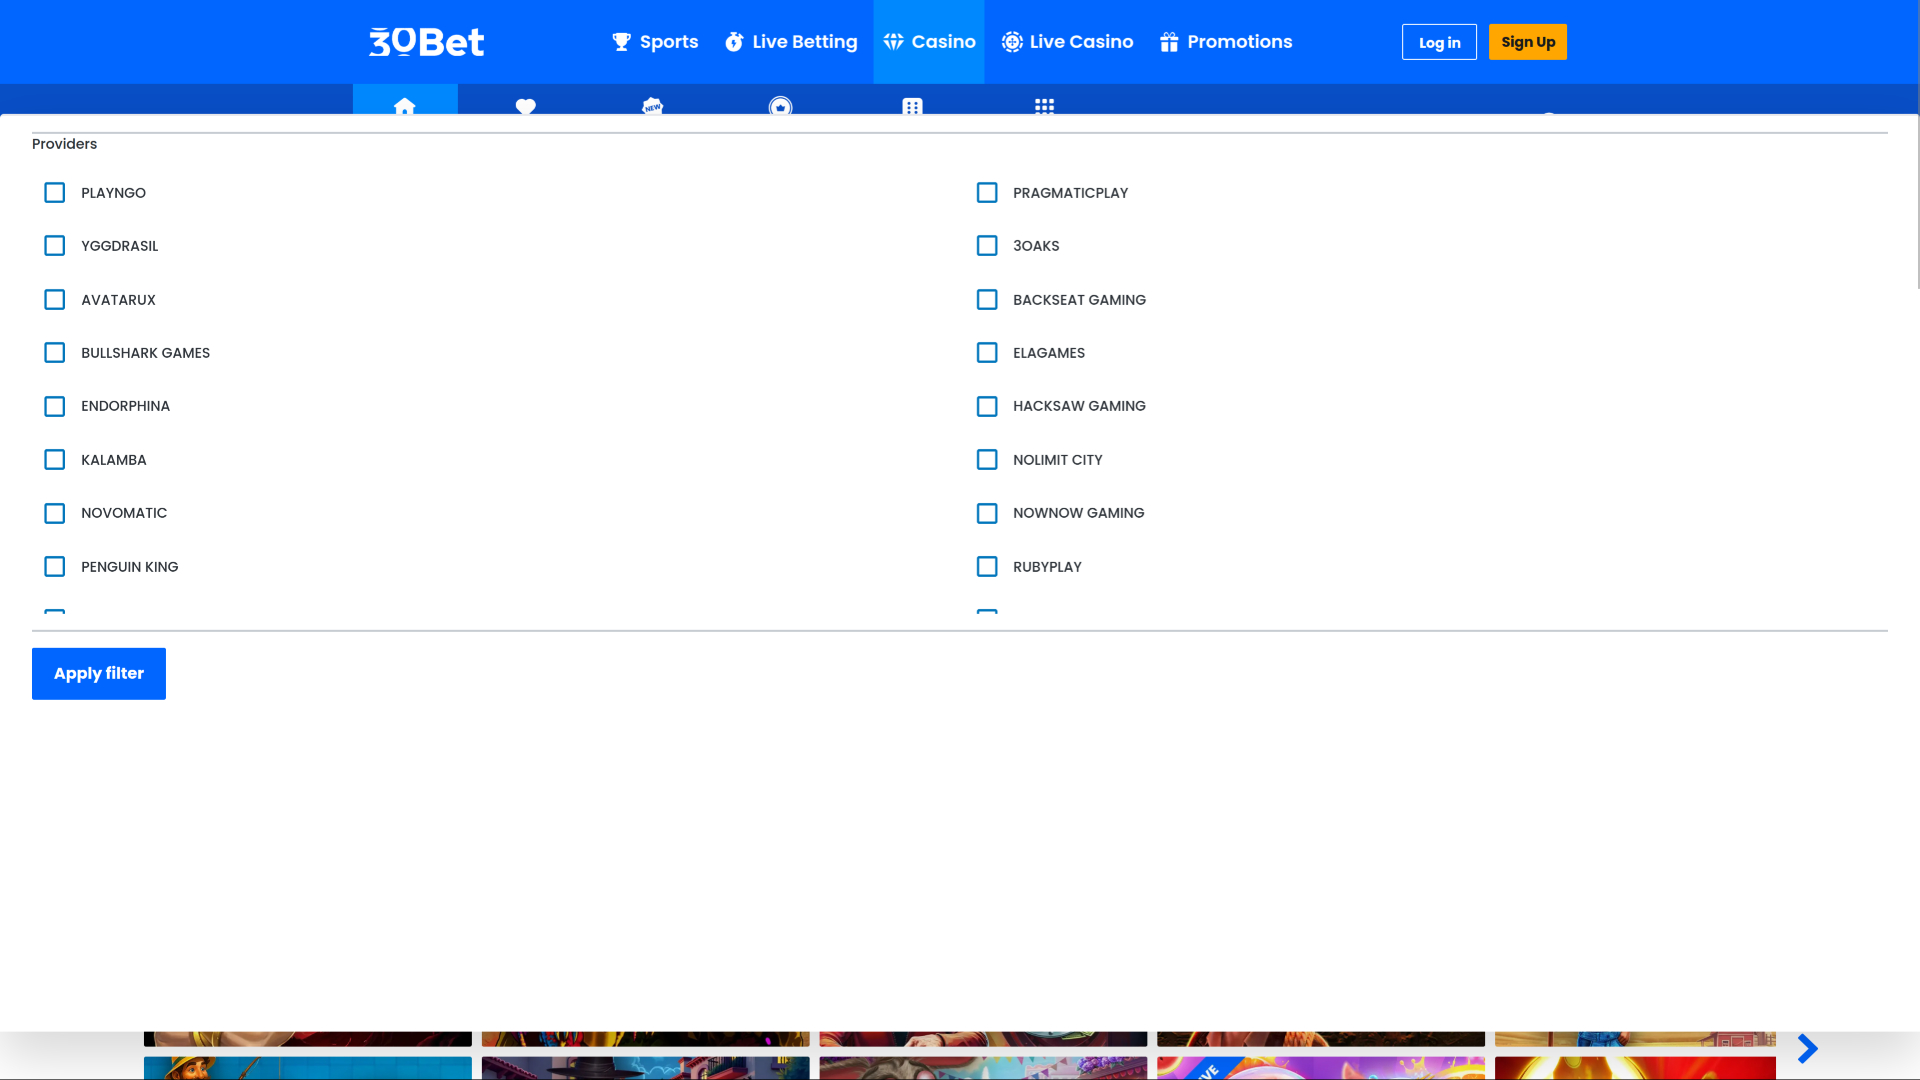The width and height of the screenshot is (1920, 1080).
Task: Open the dice games category icon
Action: 911,107
